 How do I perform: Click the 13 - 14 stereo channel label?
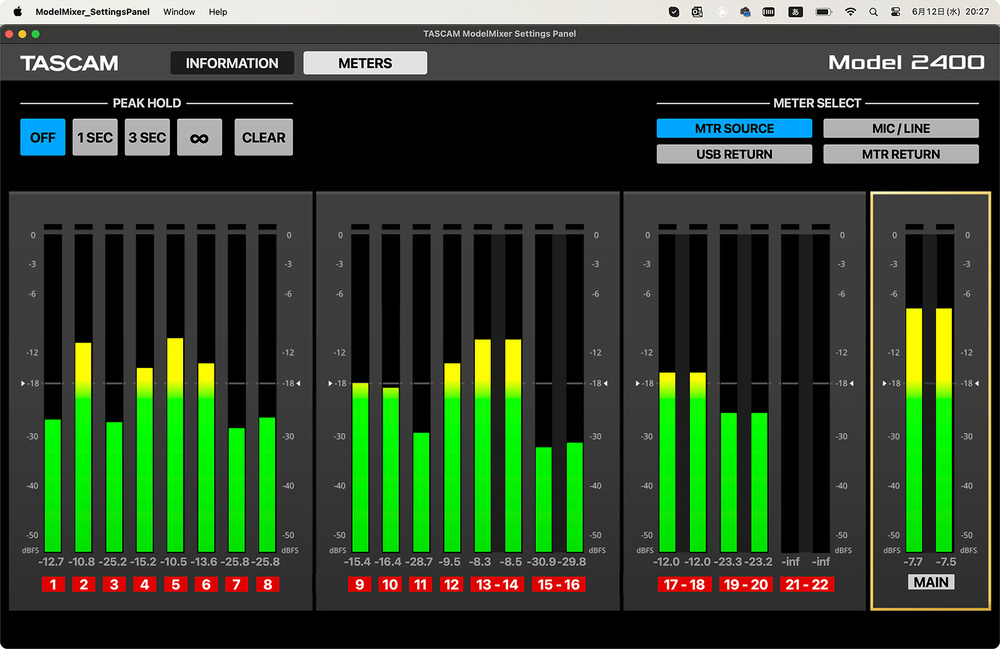click(x=497, y=584)
